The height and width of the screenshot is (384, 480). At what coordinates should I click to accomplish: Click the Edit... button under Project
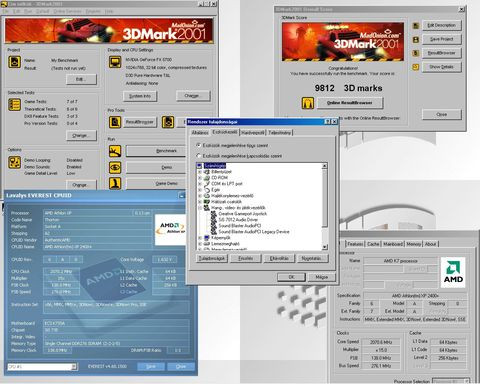point(81,79)
